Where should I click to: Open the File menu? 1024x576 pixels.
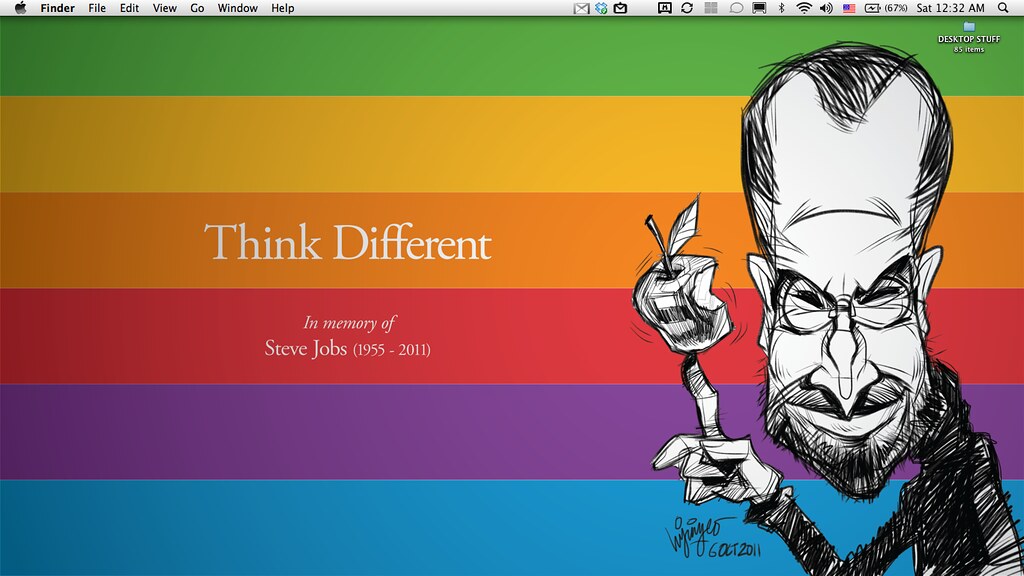point(96,8)
